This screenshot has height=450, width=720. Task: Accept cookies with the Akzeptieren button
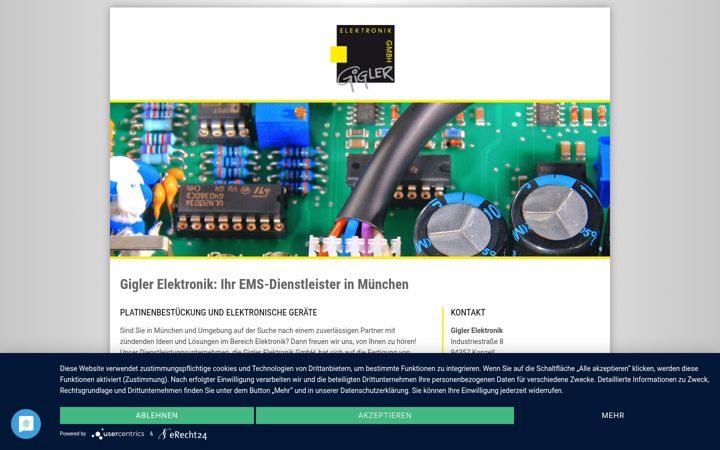coord(385,415)
